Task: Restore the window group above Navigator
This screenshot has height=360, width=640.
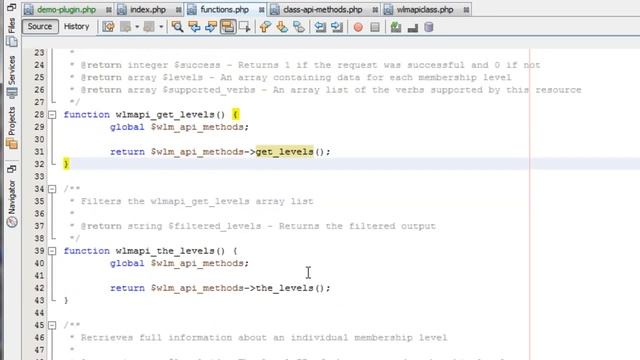Action: pyautogui.click(x=11, y=169)
